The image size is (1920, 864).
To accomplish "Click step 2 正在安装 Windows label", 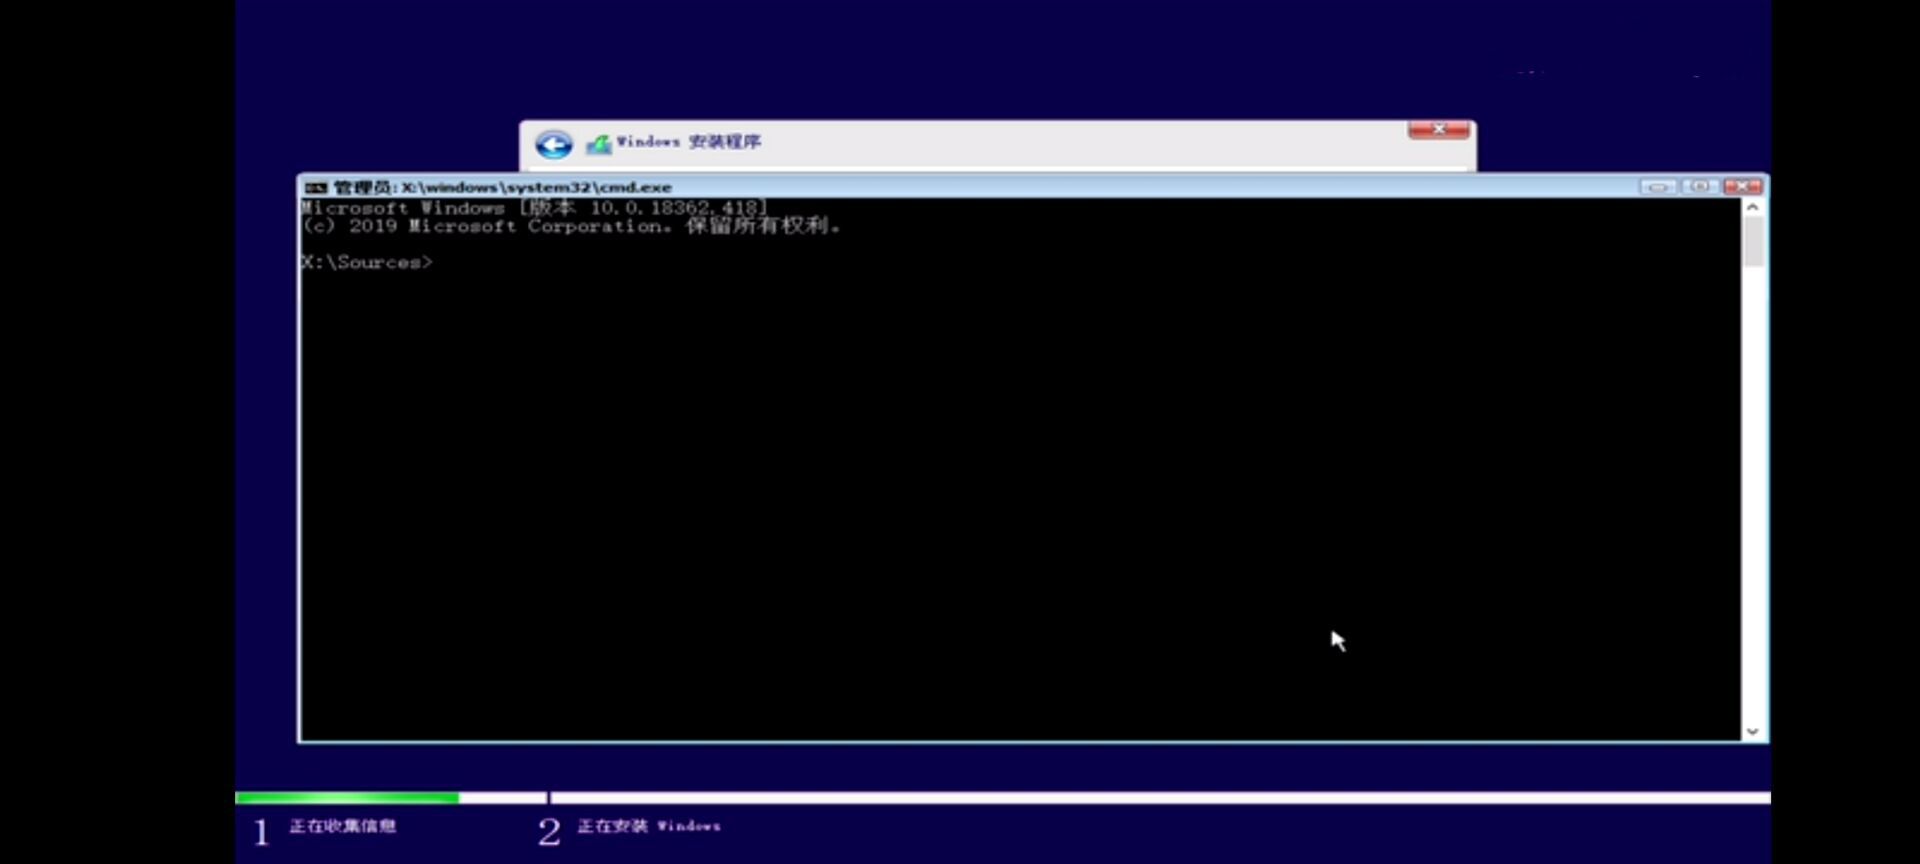I will (648, 826).
